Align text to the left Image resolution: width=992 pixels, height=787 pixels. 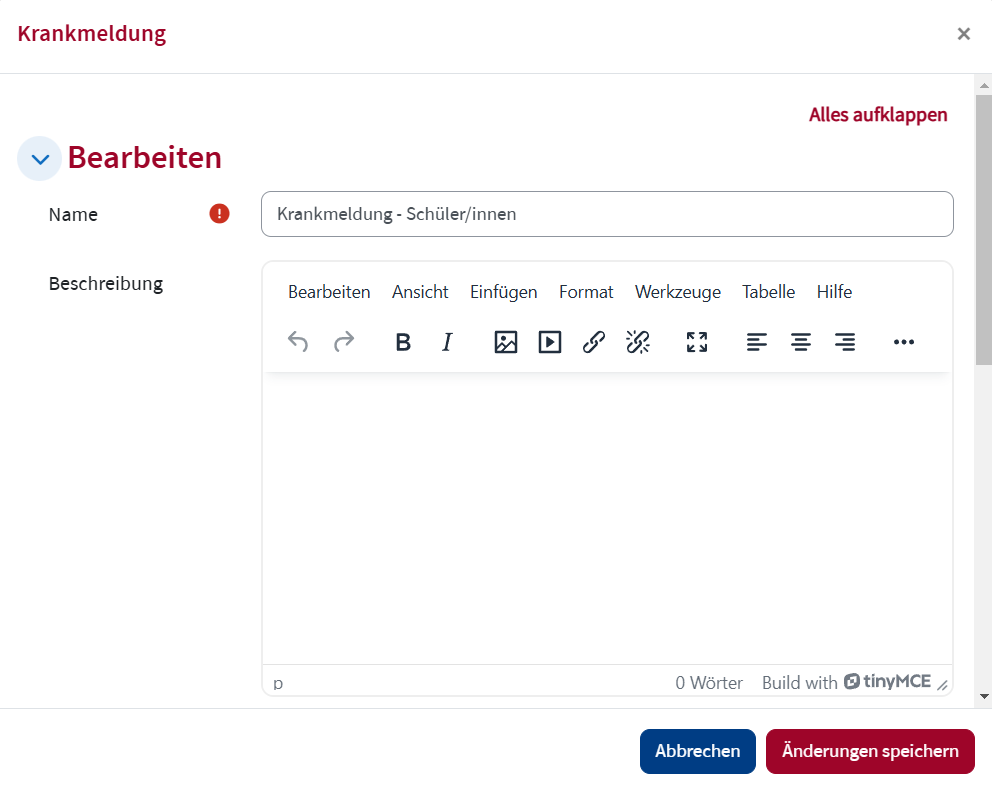[x=756, y=341]
